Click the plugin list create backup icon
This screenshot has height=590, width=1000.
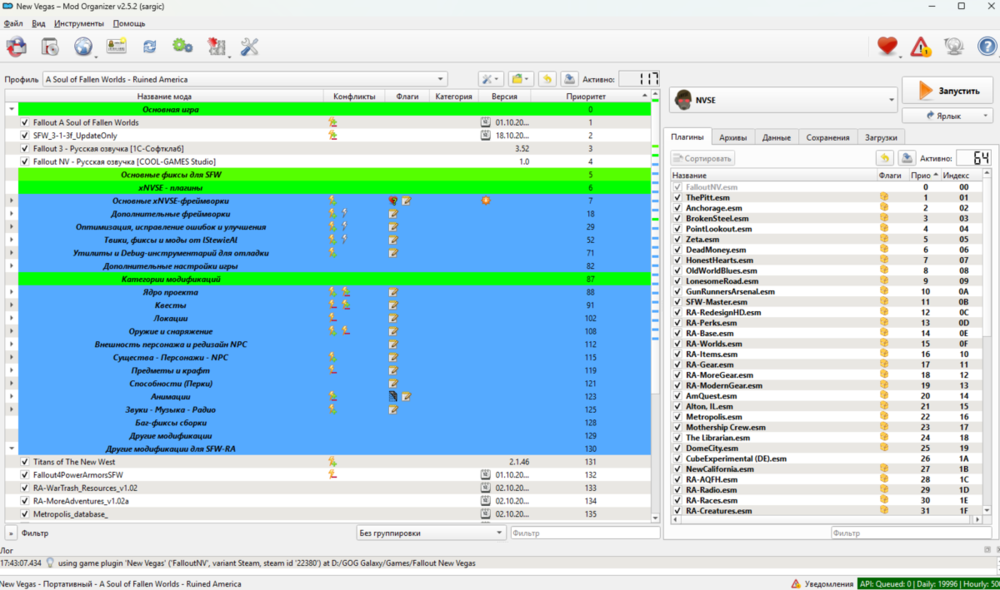coord(906,158)
